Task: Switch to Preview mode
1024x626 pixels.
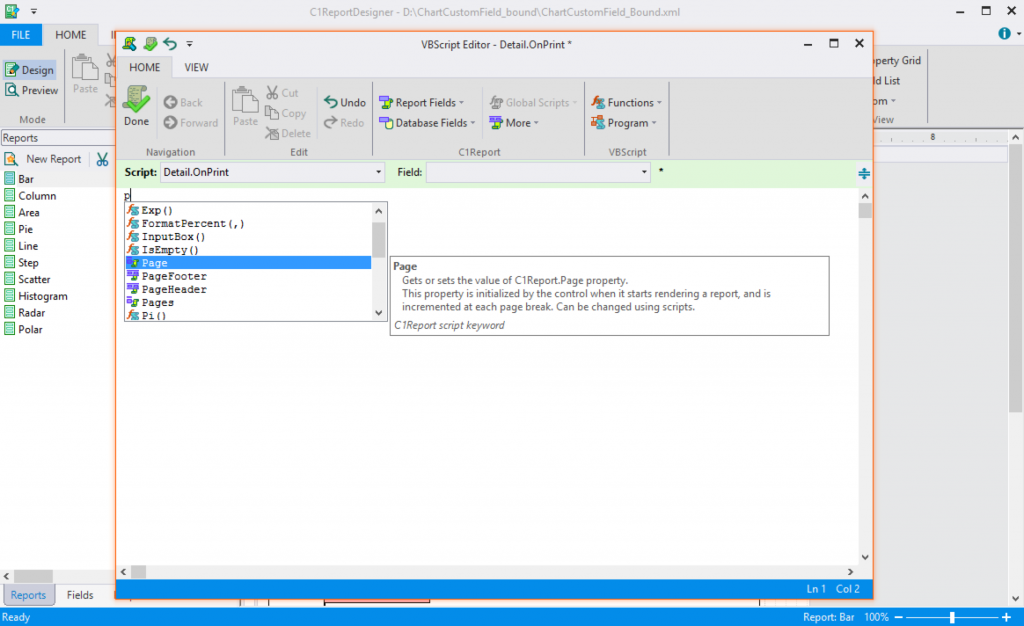Action: (x=31, y=90)
